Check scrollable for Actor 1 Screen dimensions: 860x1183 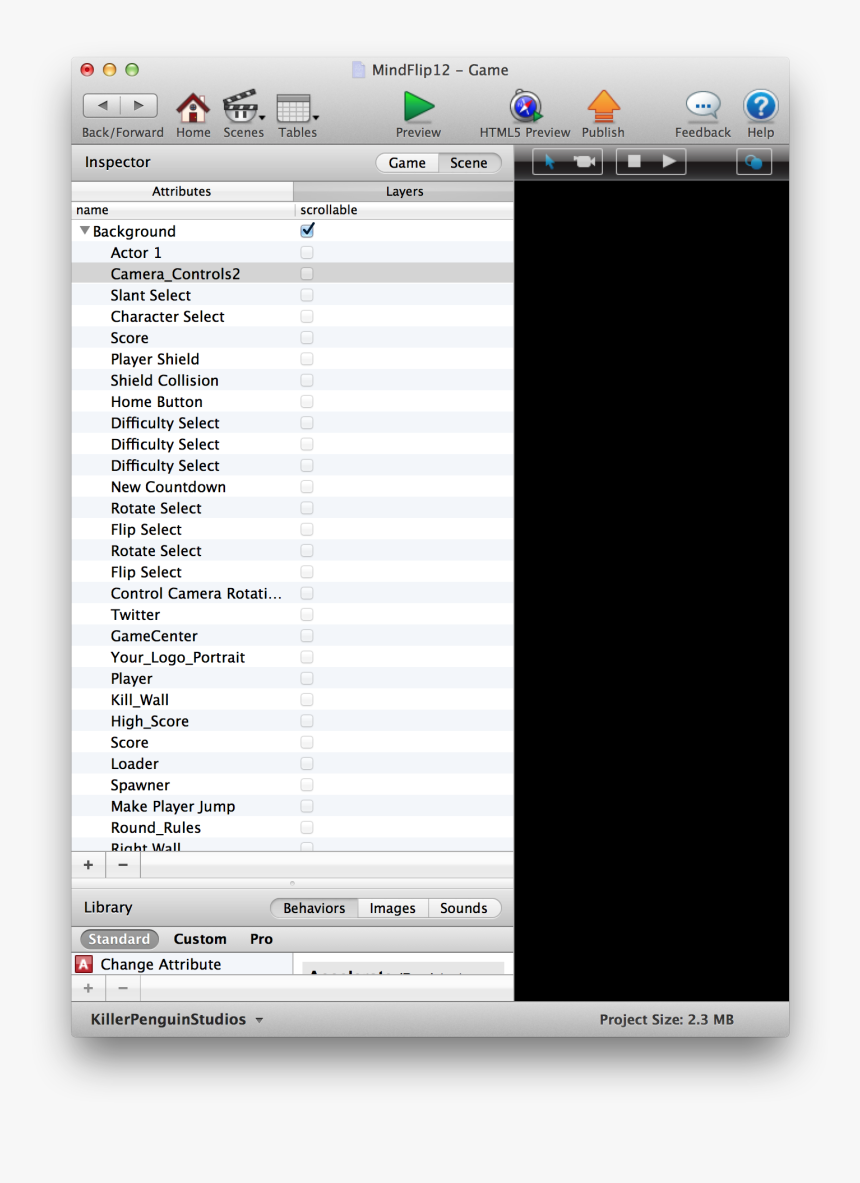pyautogui.click(x=307, y=252)
